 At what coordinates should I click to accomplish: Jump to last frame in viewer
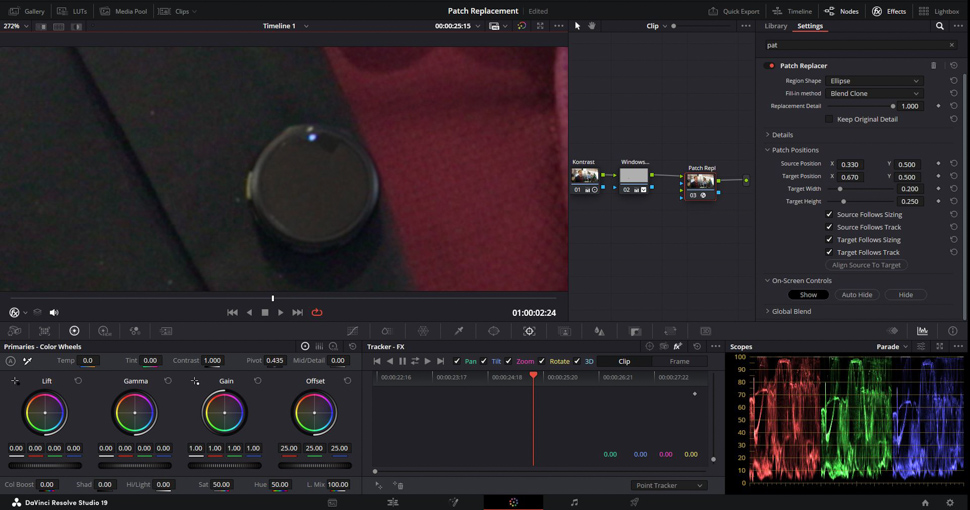[297, 313]
